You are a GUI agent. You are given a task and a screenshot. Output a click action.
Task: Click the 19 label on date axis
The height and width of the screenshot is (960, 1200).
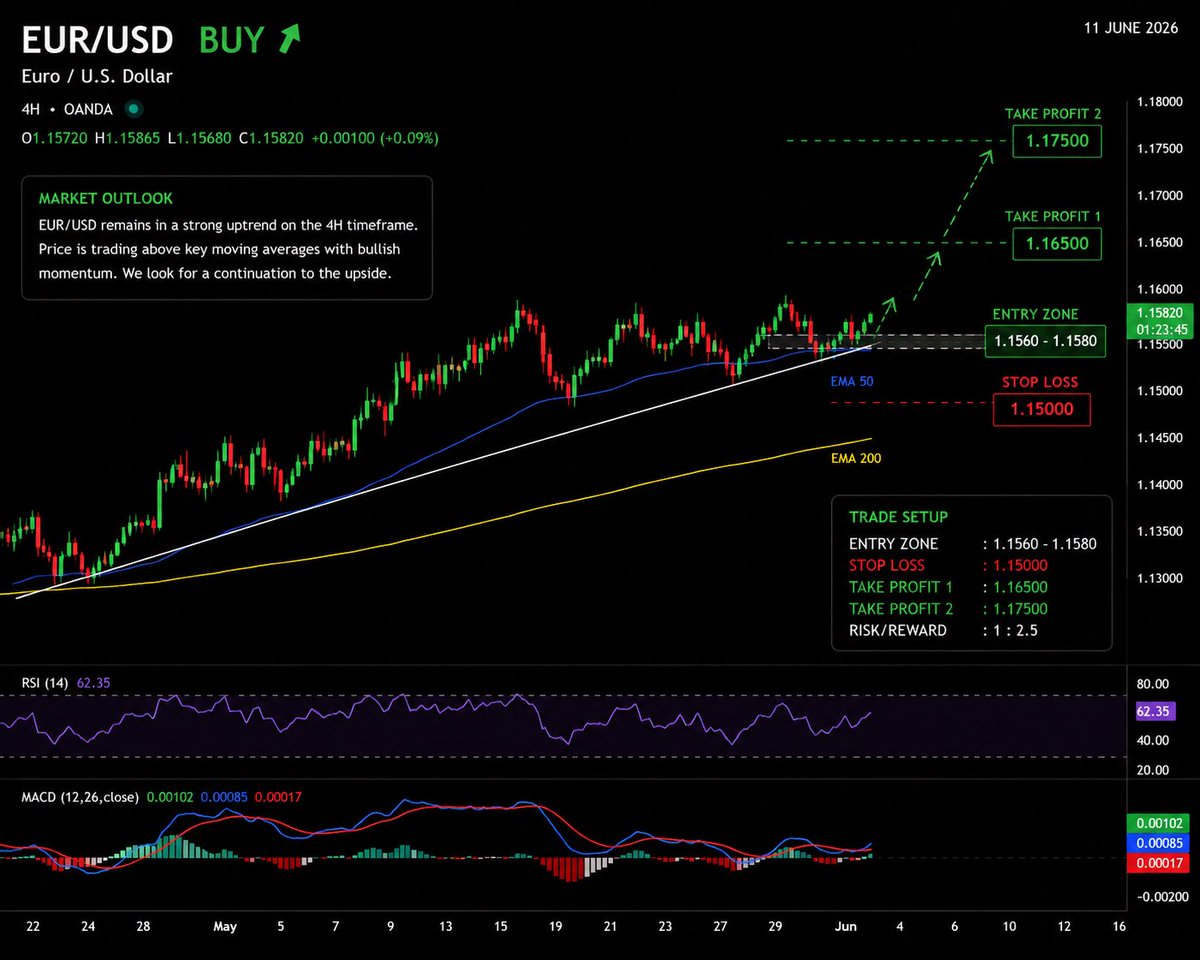(x=556, y=927)
